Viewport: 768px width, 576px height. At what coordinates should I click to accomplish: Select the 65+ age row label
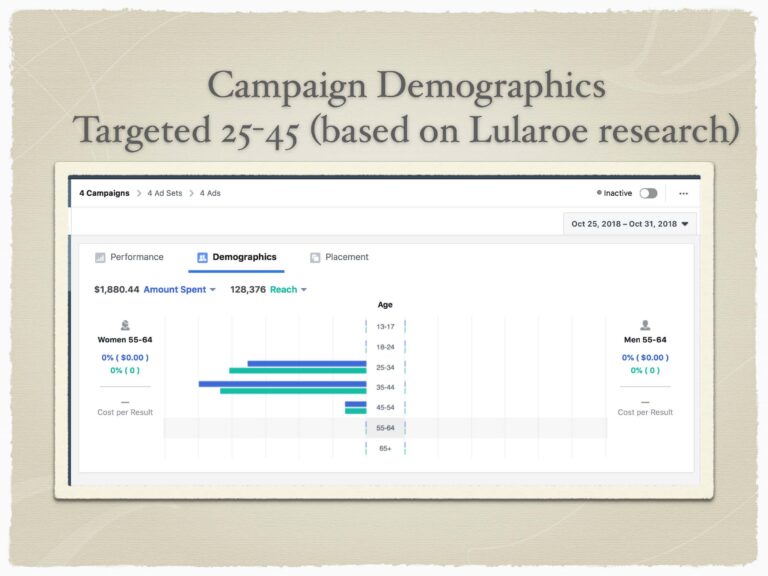pyautogui.click(x=385, y=449)
